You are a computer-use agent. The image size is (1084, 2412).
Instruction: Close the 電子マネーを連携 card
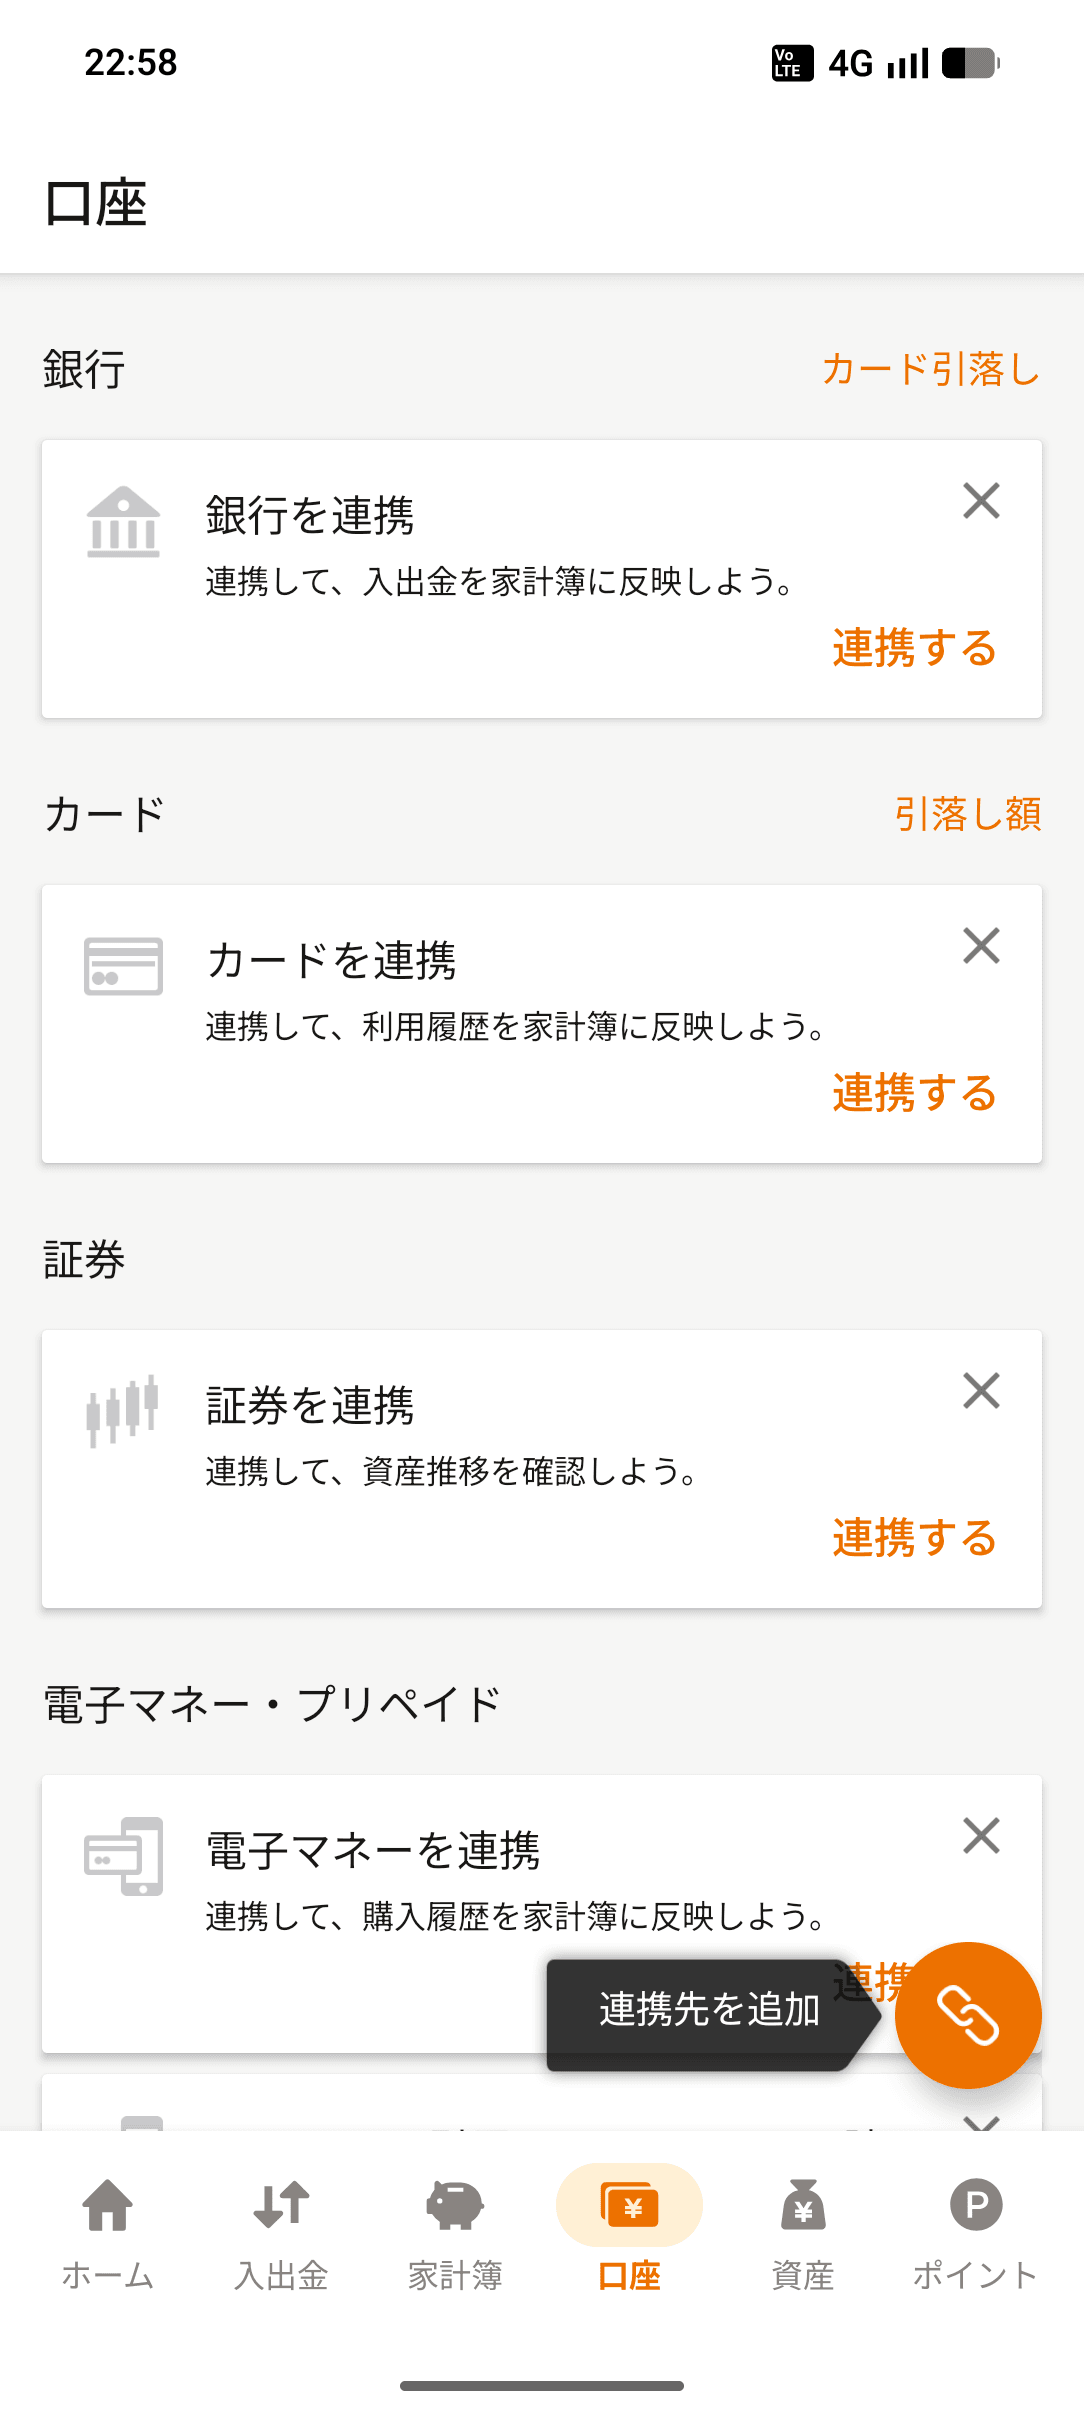pos(981,1836)
